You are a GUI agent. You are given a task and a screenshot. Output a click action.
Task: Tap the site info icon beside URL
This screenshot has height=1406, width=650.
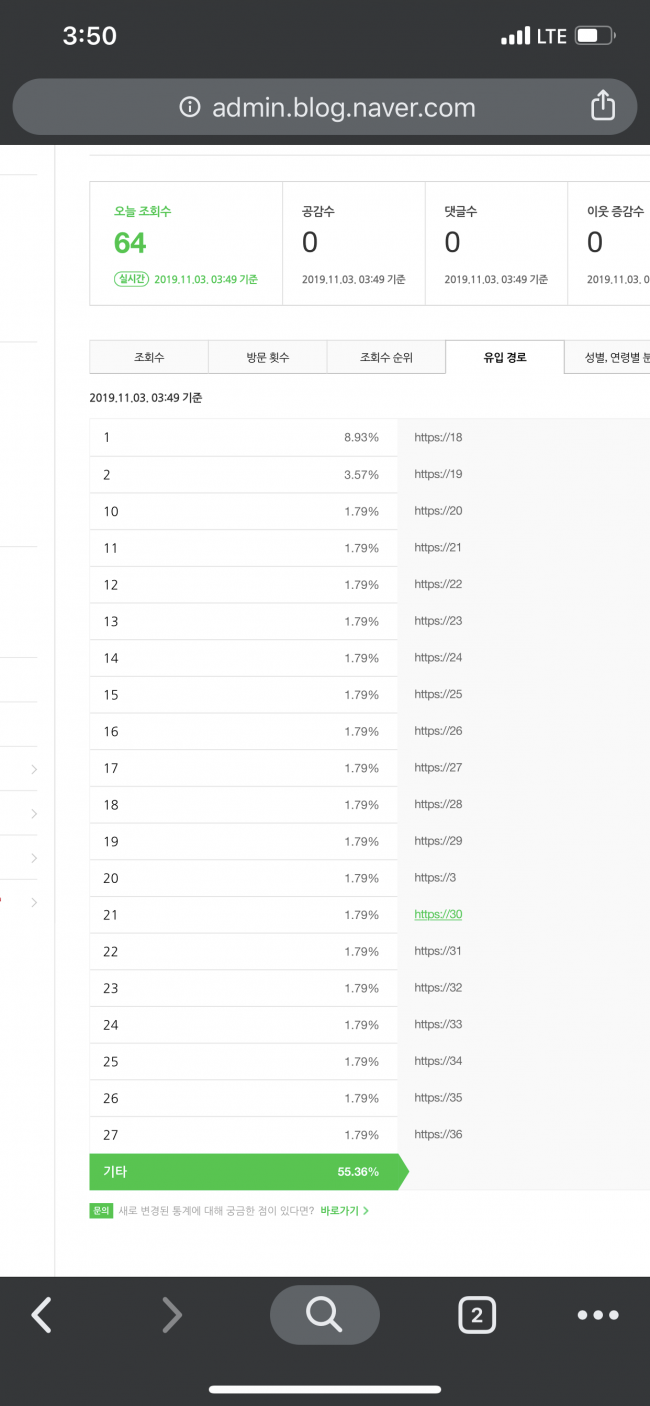[x=190, y=107]
